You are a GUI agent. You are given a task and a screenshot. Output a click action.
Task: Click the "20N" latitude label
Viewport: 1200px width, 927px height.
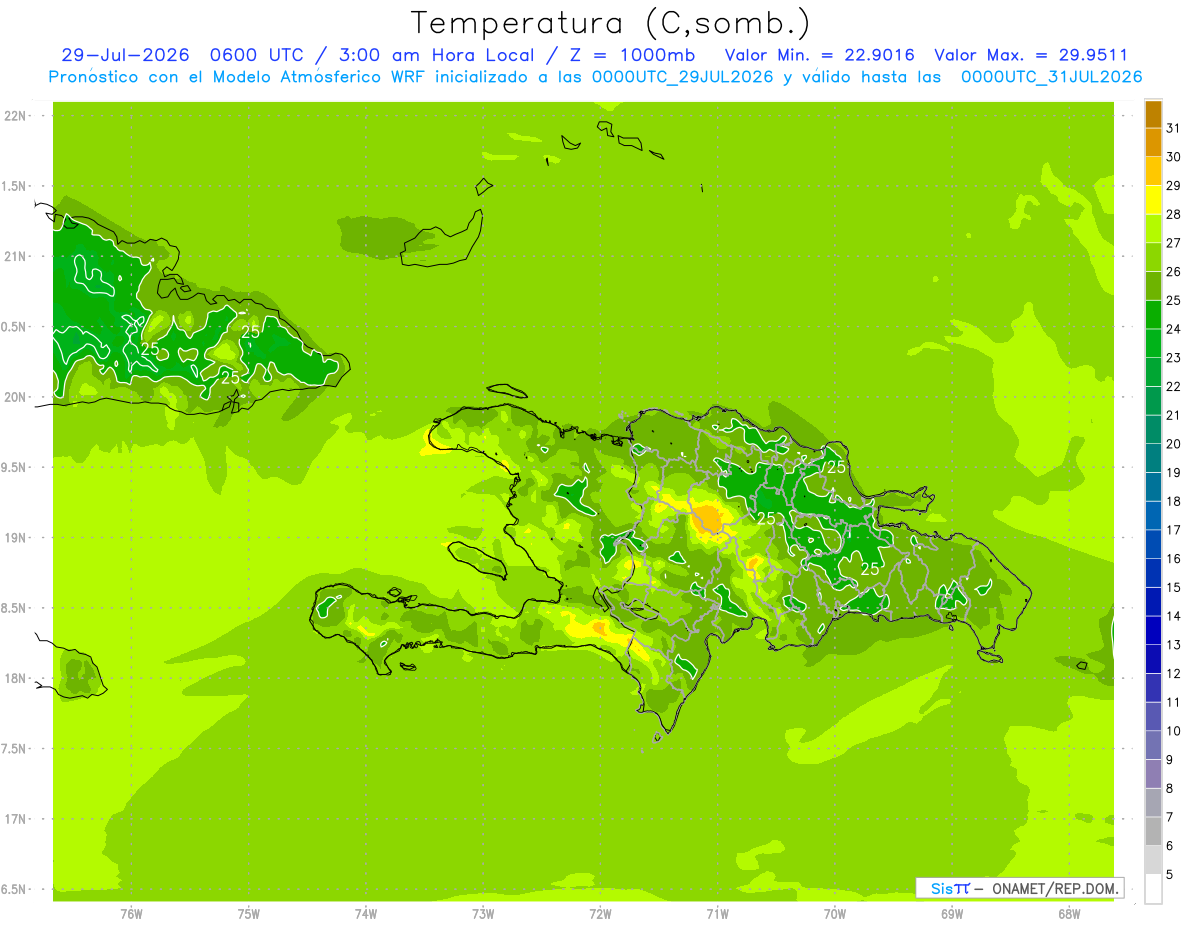16,397
